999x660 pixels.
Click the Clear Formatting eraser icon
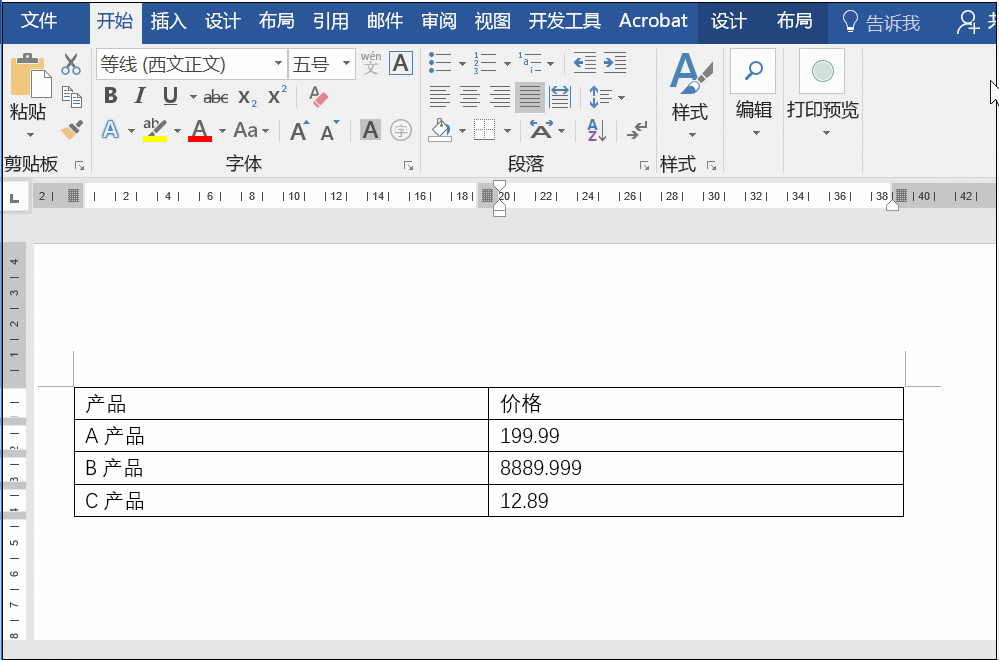click(x=317, y=97)
